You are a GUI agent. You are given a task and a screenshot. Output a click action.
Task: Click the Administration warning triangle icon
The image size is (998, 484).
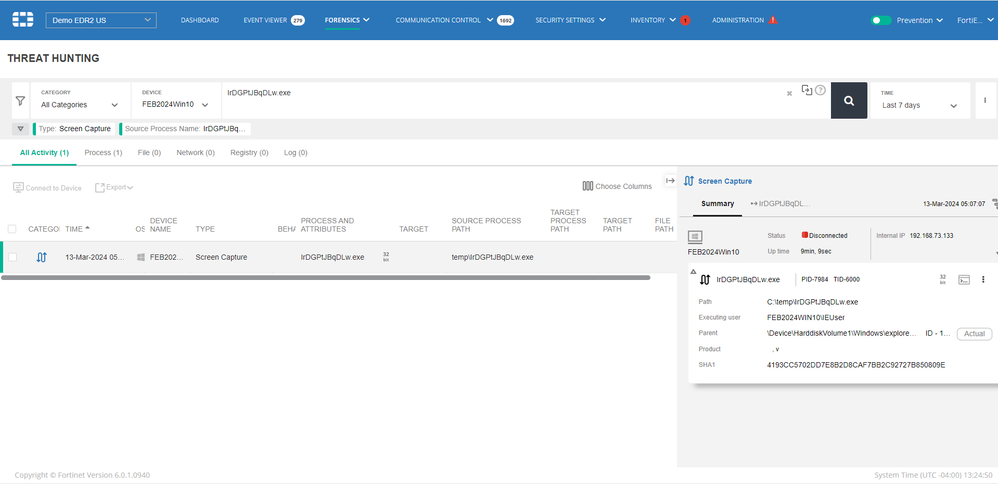click(x=773, y=20)
